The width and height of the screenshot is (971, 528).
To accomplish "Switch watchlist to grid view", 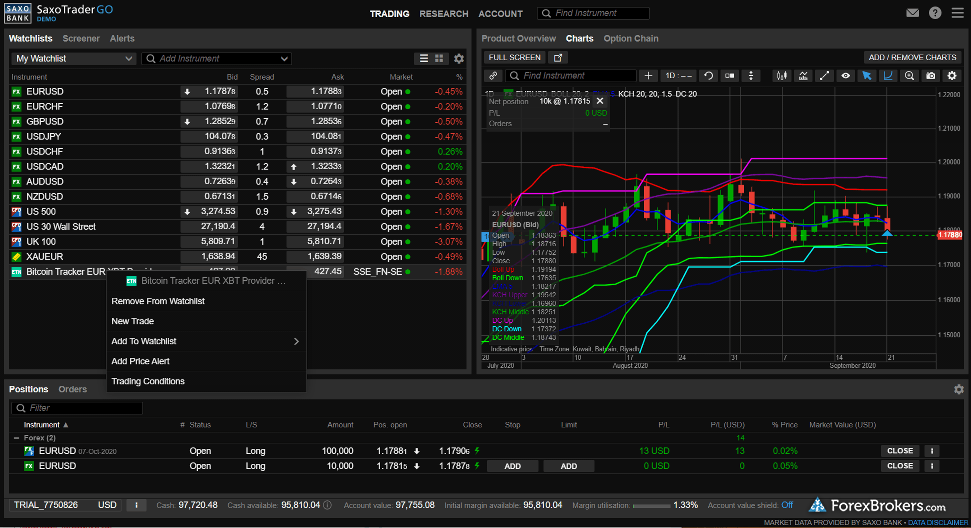I will coord(439,58).
